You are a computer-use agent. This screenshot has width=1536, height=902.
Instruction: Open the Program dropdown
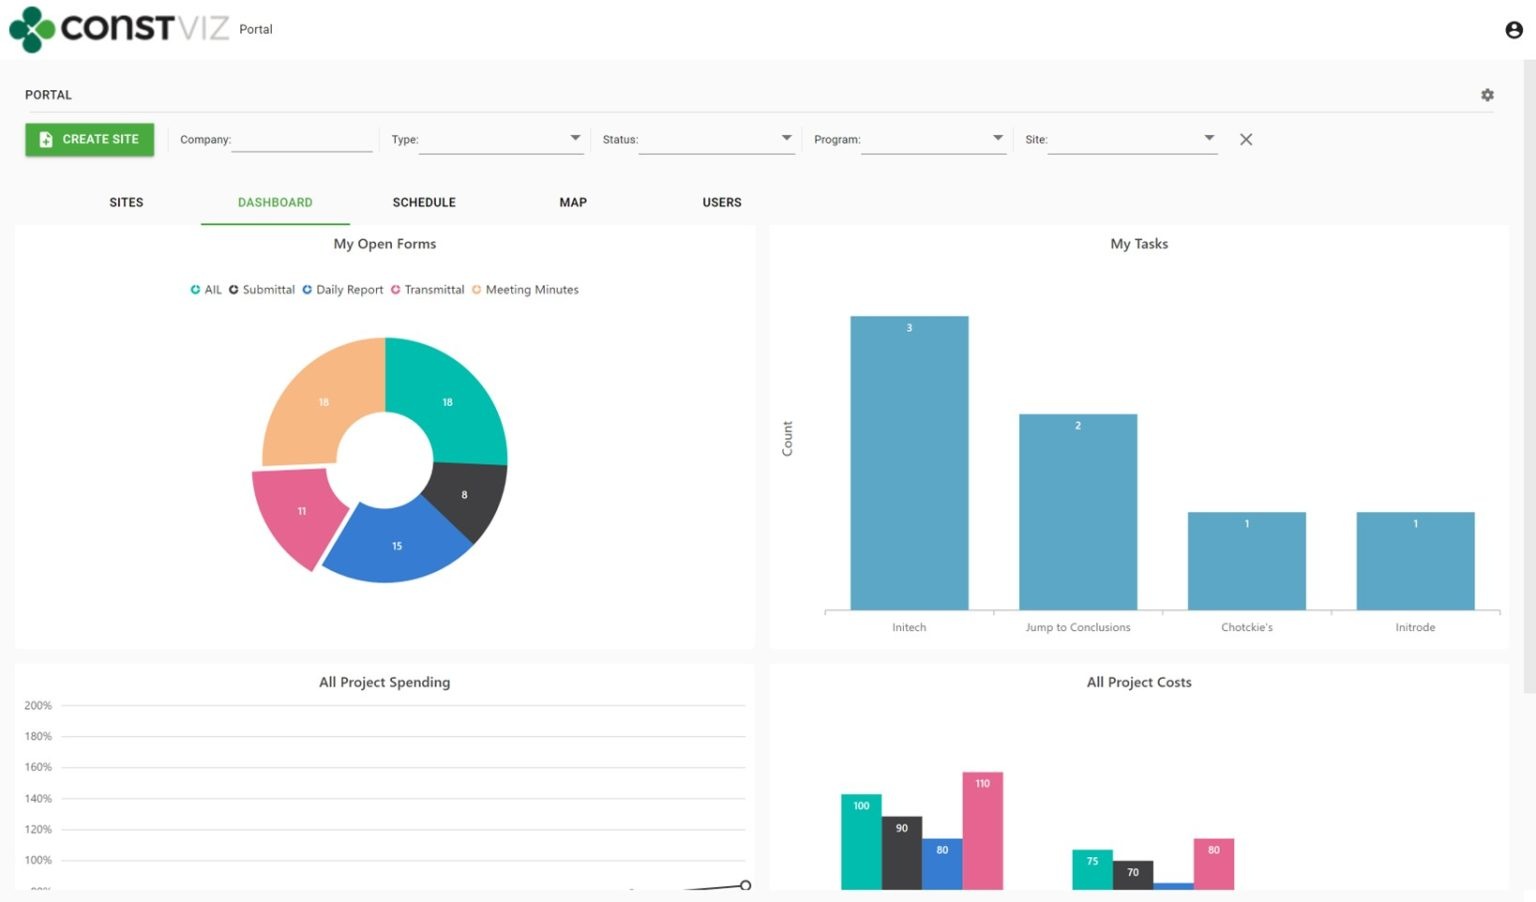click(x=997, y=138)
